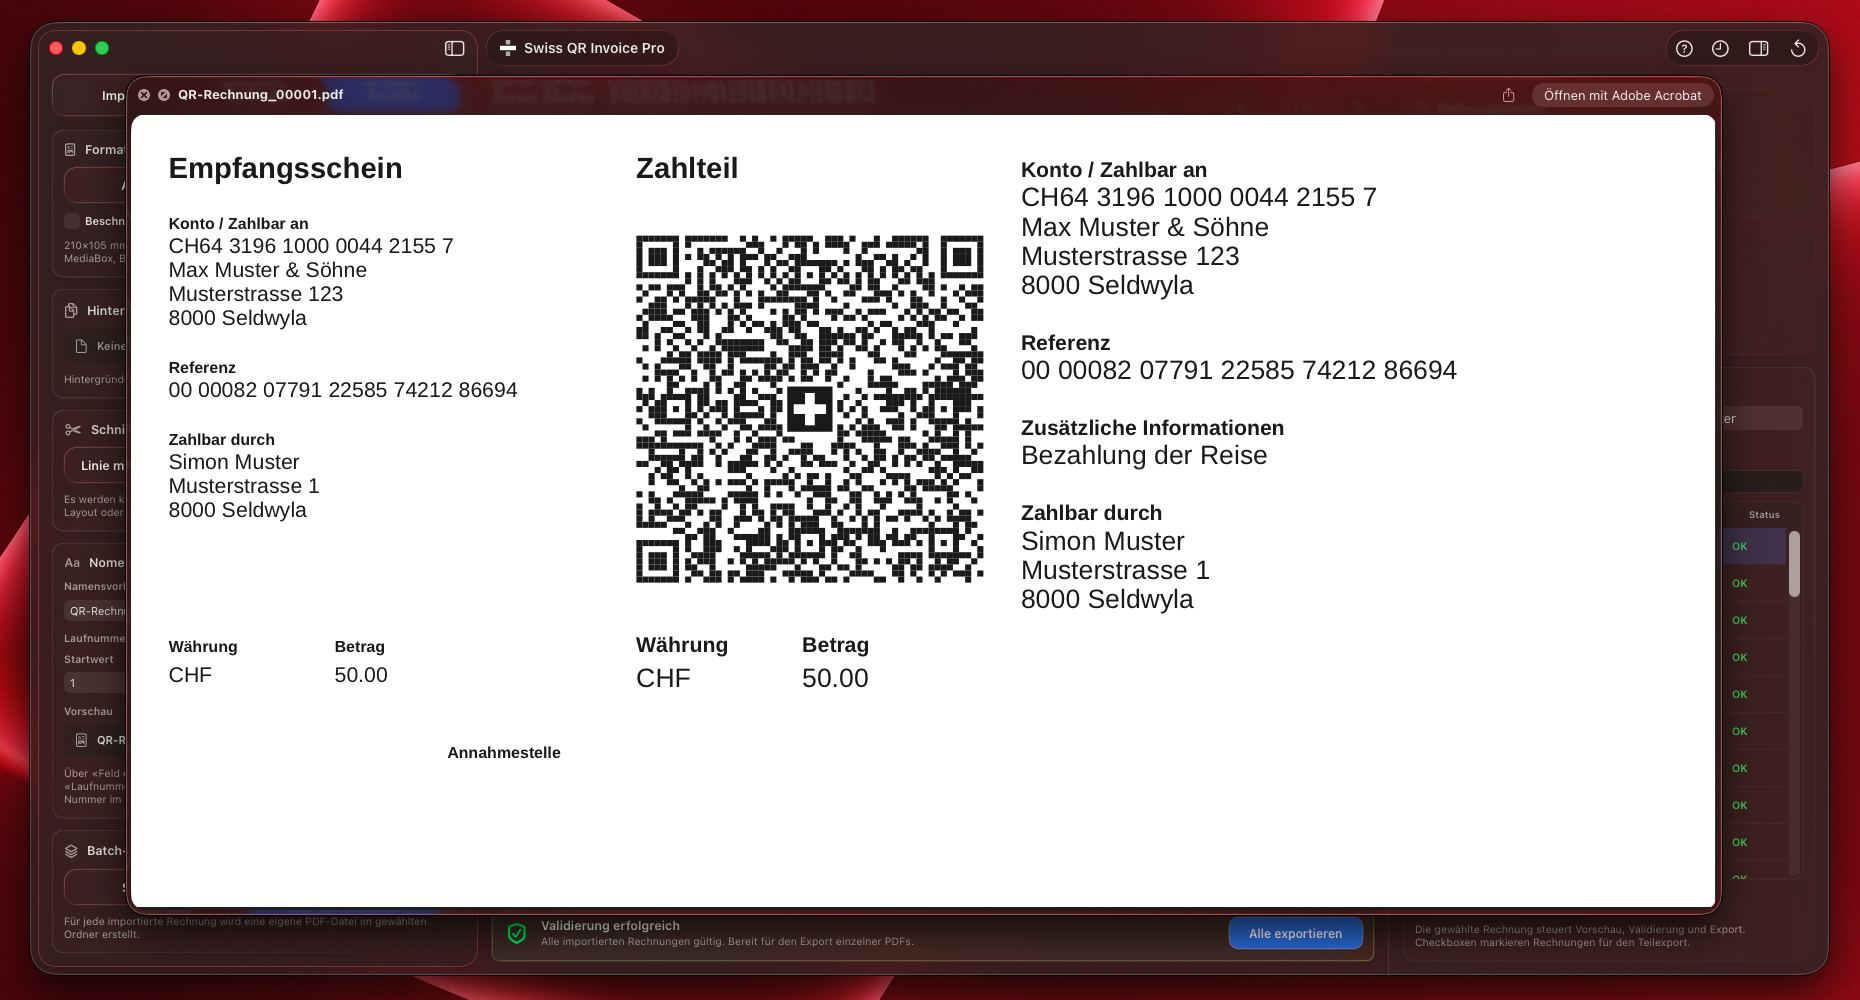The width and height of the screenshot is (1860, 1000).
Task: Click the document icon next to Keine
Action: point(82,346)
